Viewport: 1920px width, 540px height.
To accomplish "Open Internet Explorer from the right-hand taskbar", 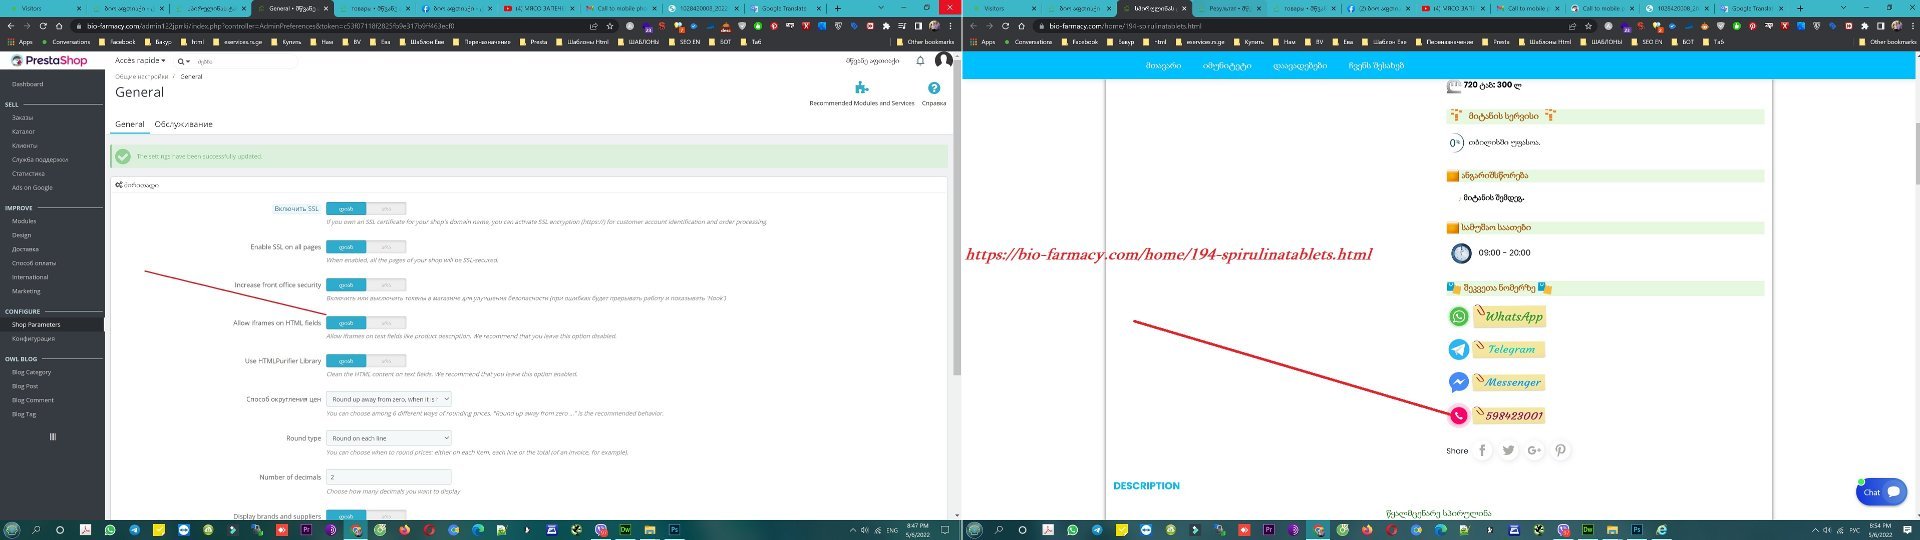I will click(x=1662, y=530).
